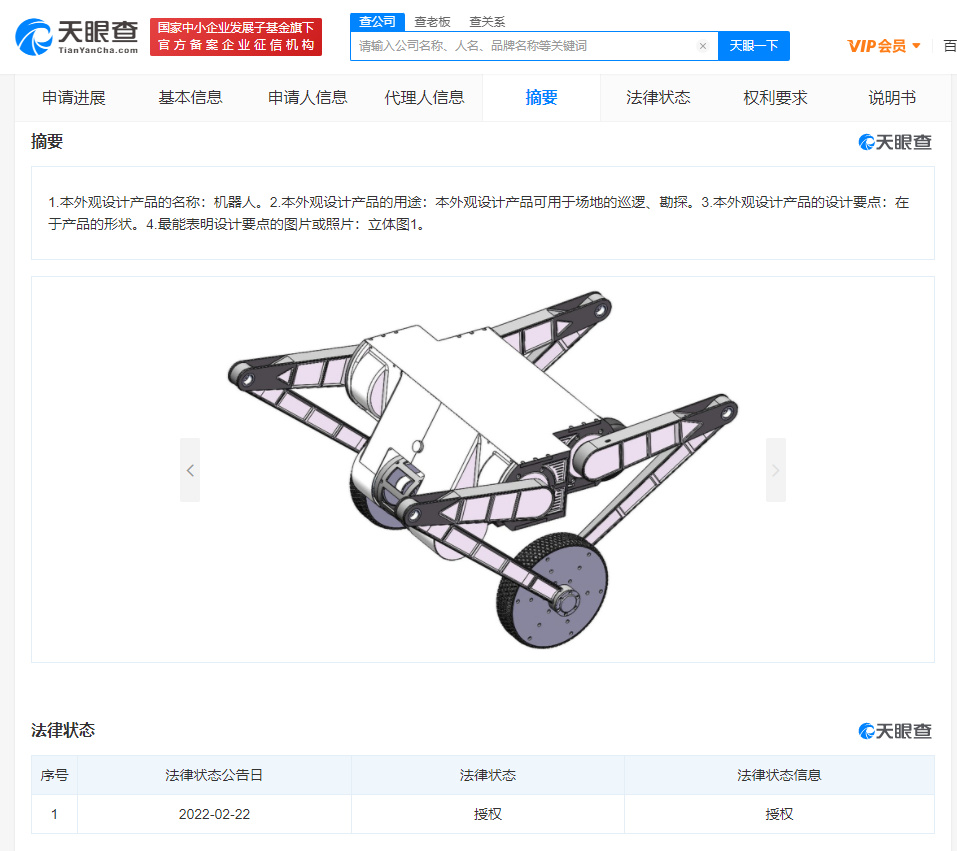
Task: Open the 申请人信息 tab
Action: click(x=308, y=98)
